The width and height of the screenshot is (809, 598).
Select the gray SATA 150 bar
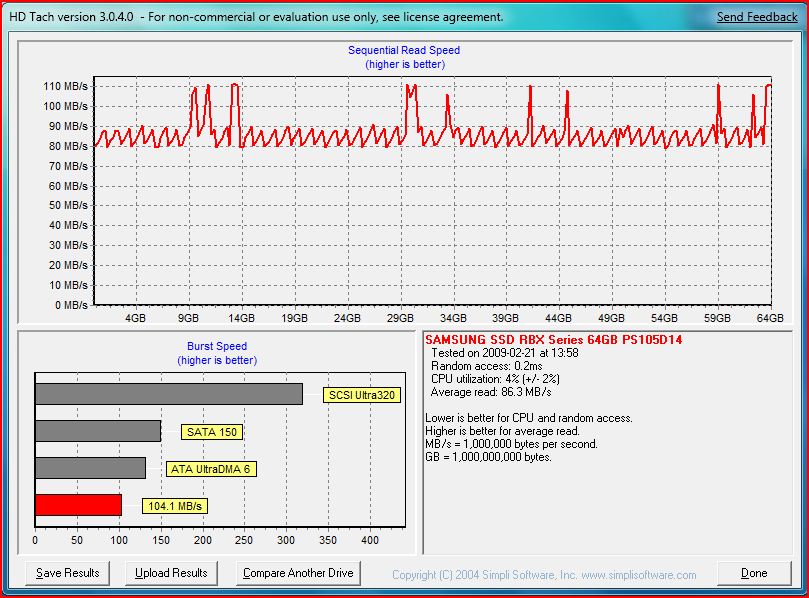click(97, 431)
